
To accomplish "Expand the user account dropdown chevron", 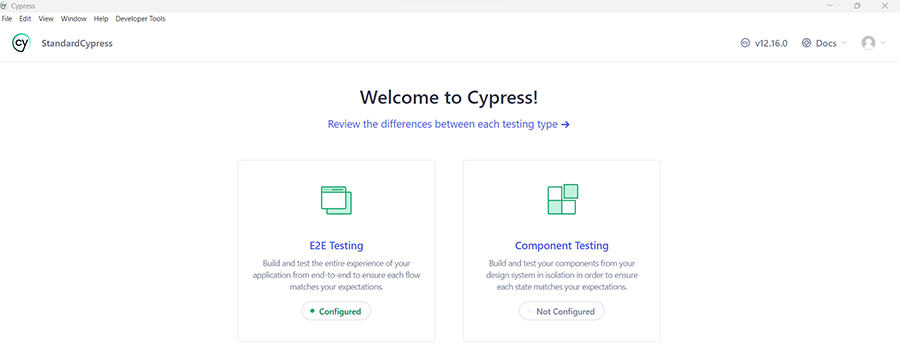I will tap(883, 43).
